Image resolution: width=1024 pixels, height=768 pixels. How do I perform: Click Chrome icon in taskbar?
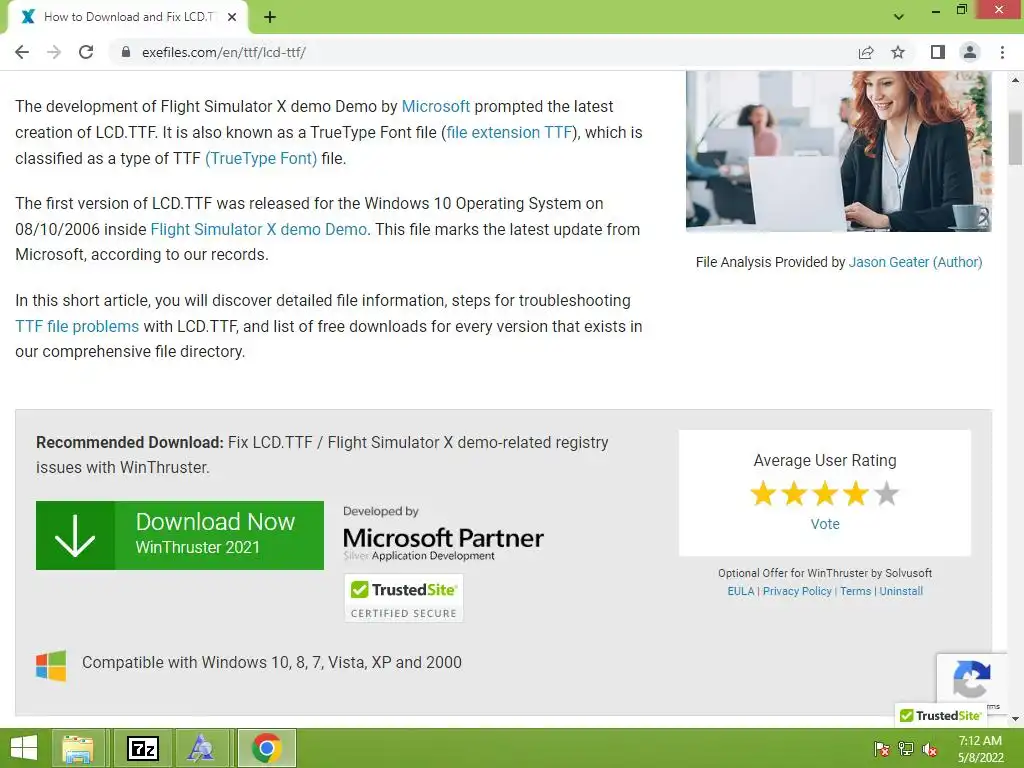266,748
